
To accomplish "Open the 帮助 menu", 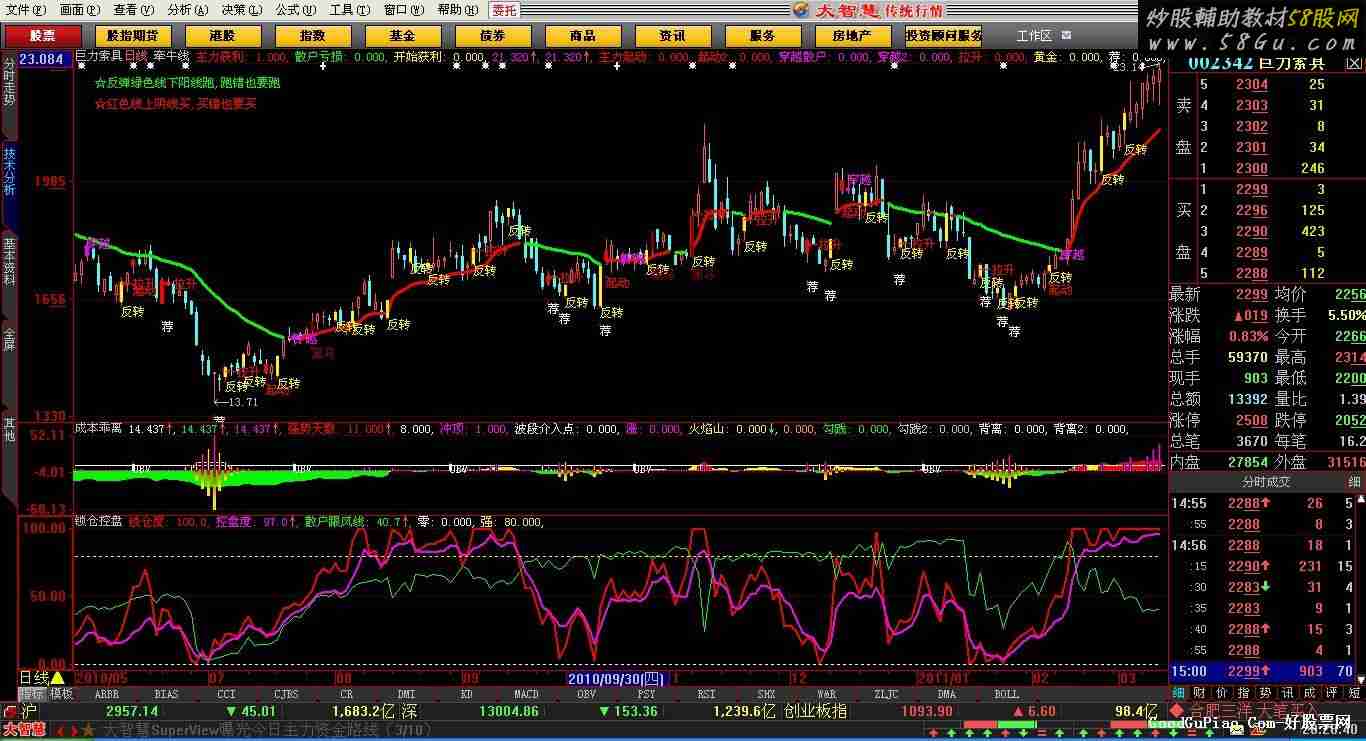I will (x=457, y=9).
